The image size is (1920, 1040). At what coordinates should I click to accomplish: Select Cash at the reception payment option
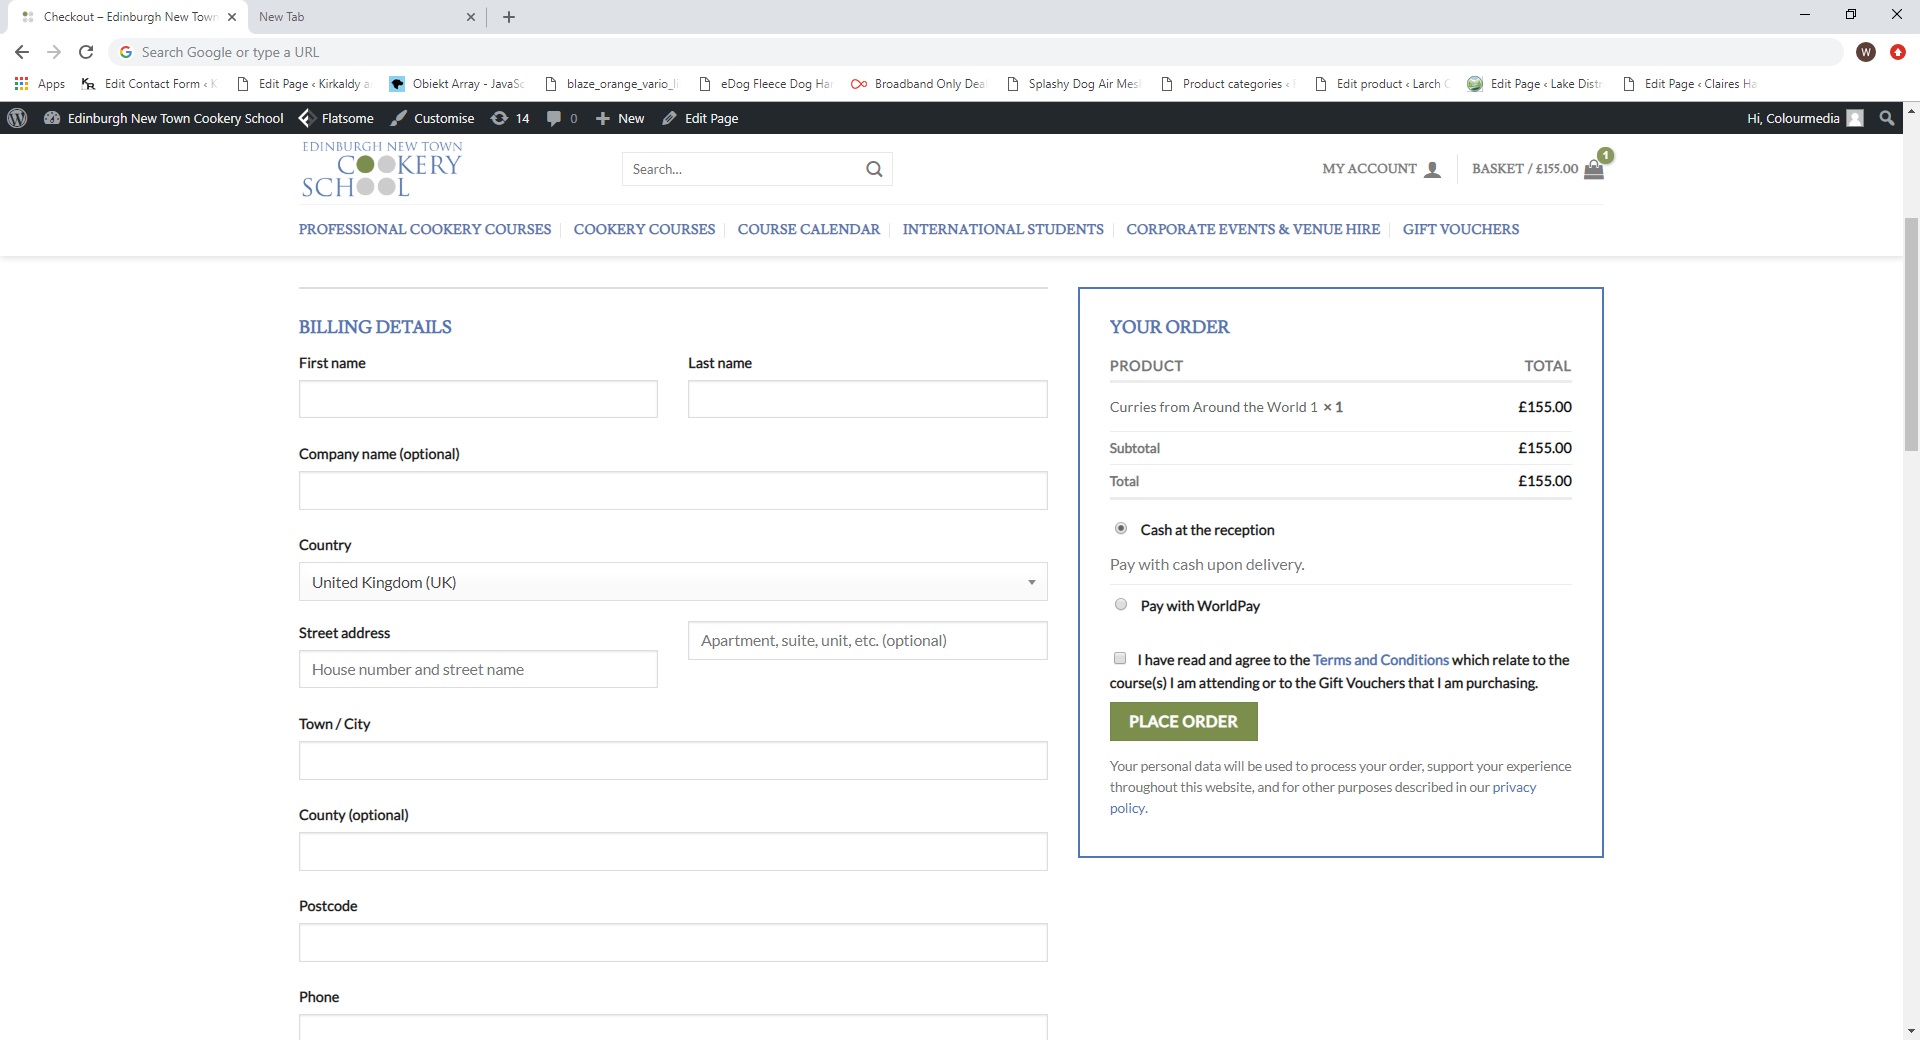point(1121,529)
